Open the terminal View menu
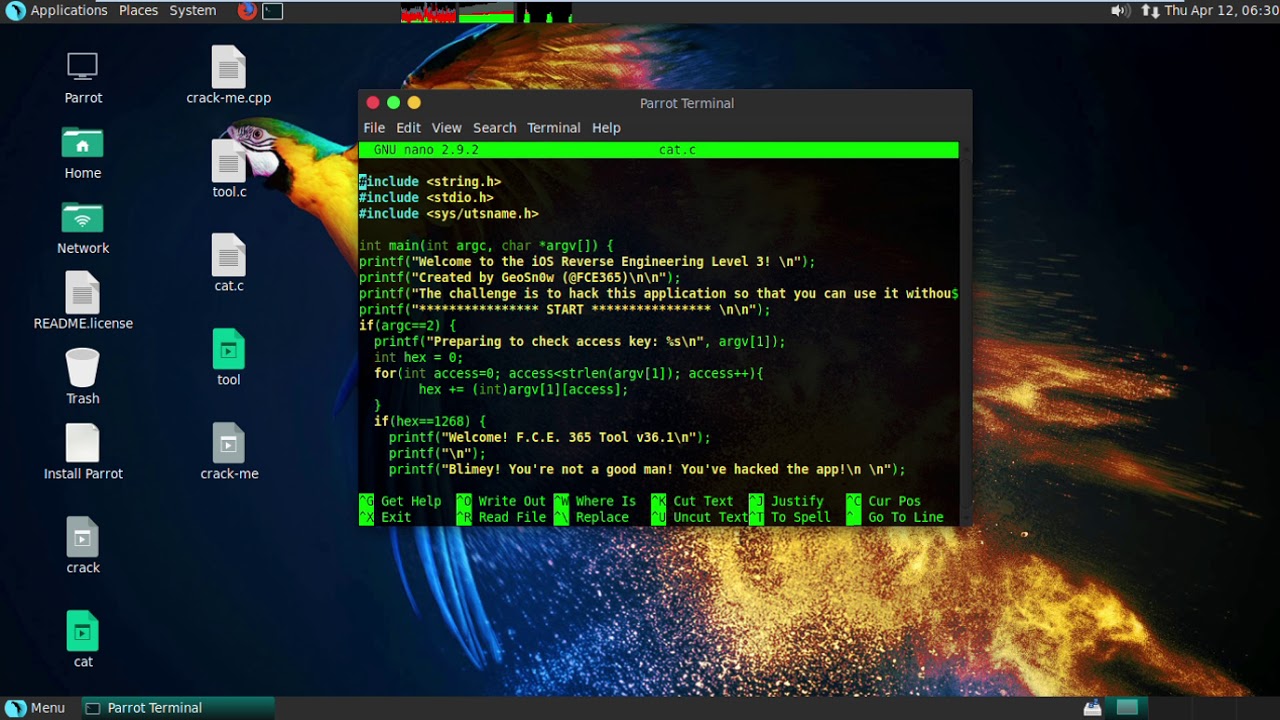The height and width of the screenshot is (720, 1280). (x=446, y=128)
